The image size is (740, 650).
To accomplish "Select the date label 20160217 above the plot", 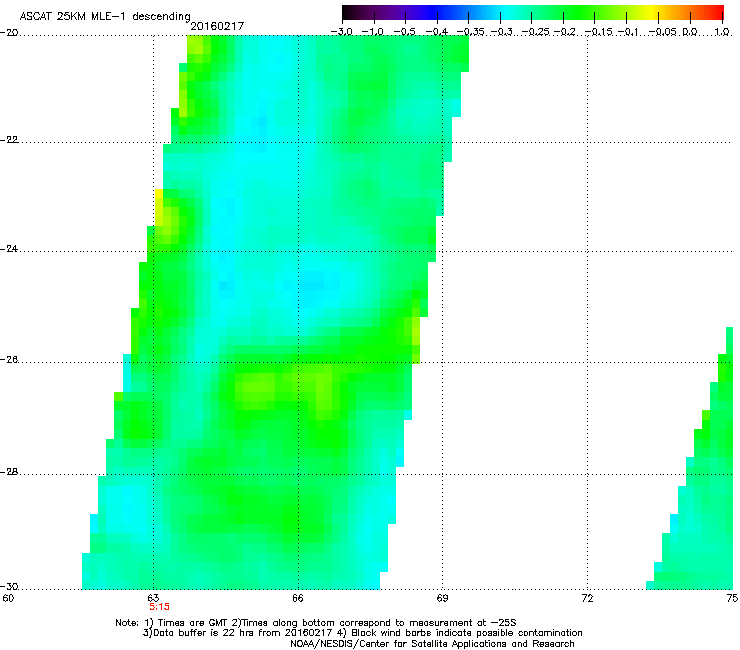I will tap(217, 26).
